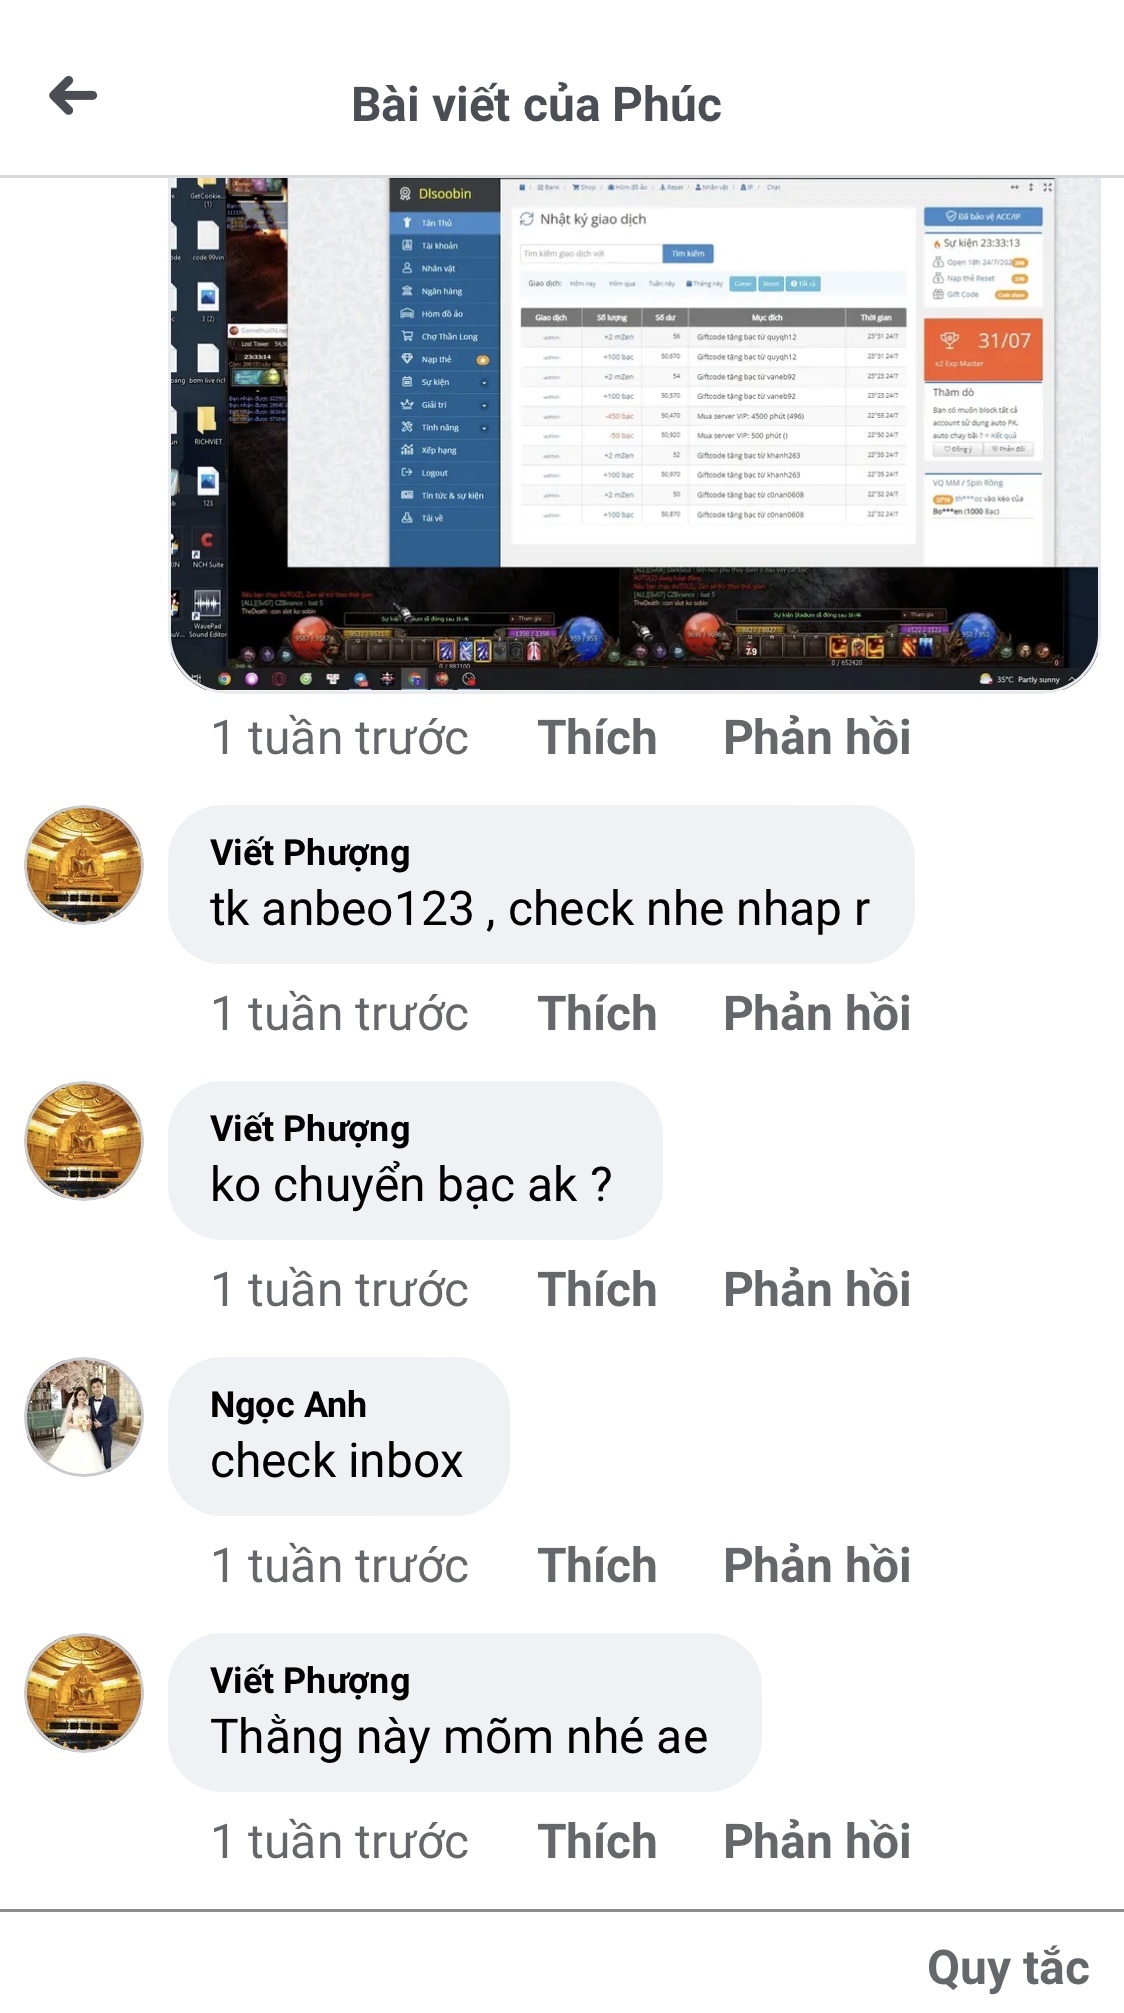Tap the 'Thằng này mõm nhé ae' comment bubble

click(x=465, y=1713)
